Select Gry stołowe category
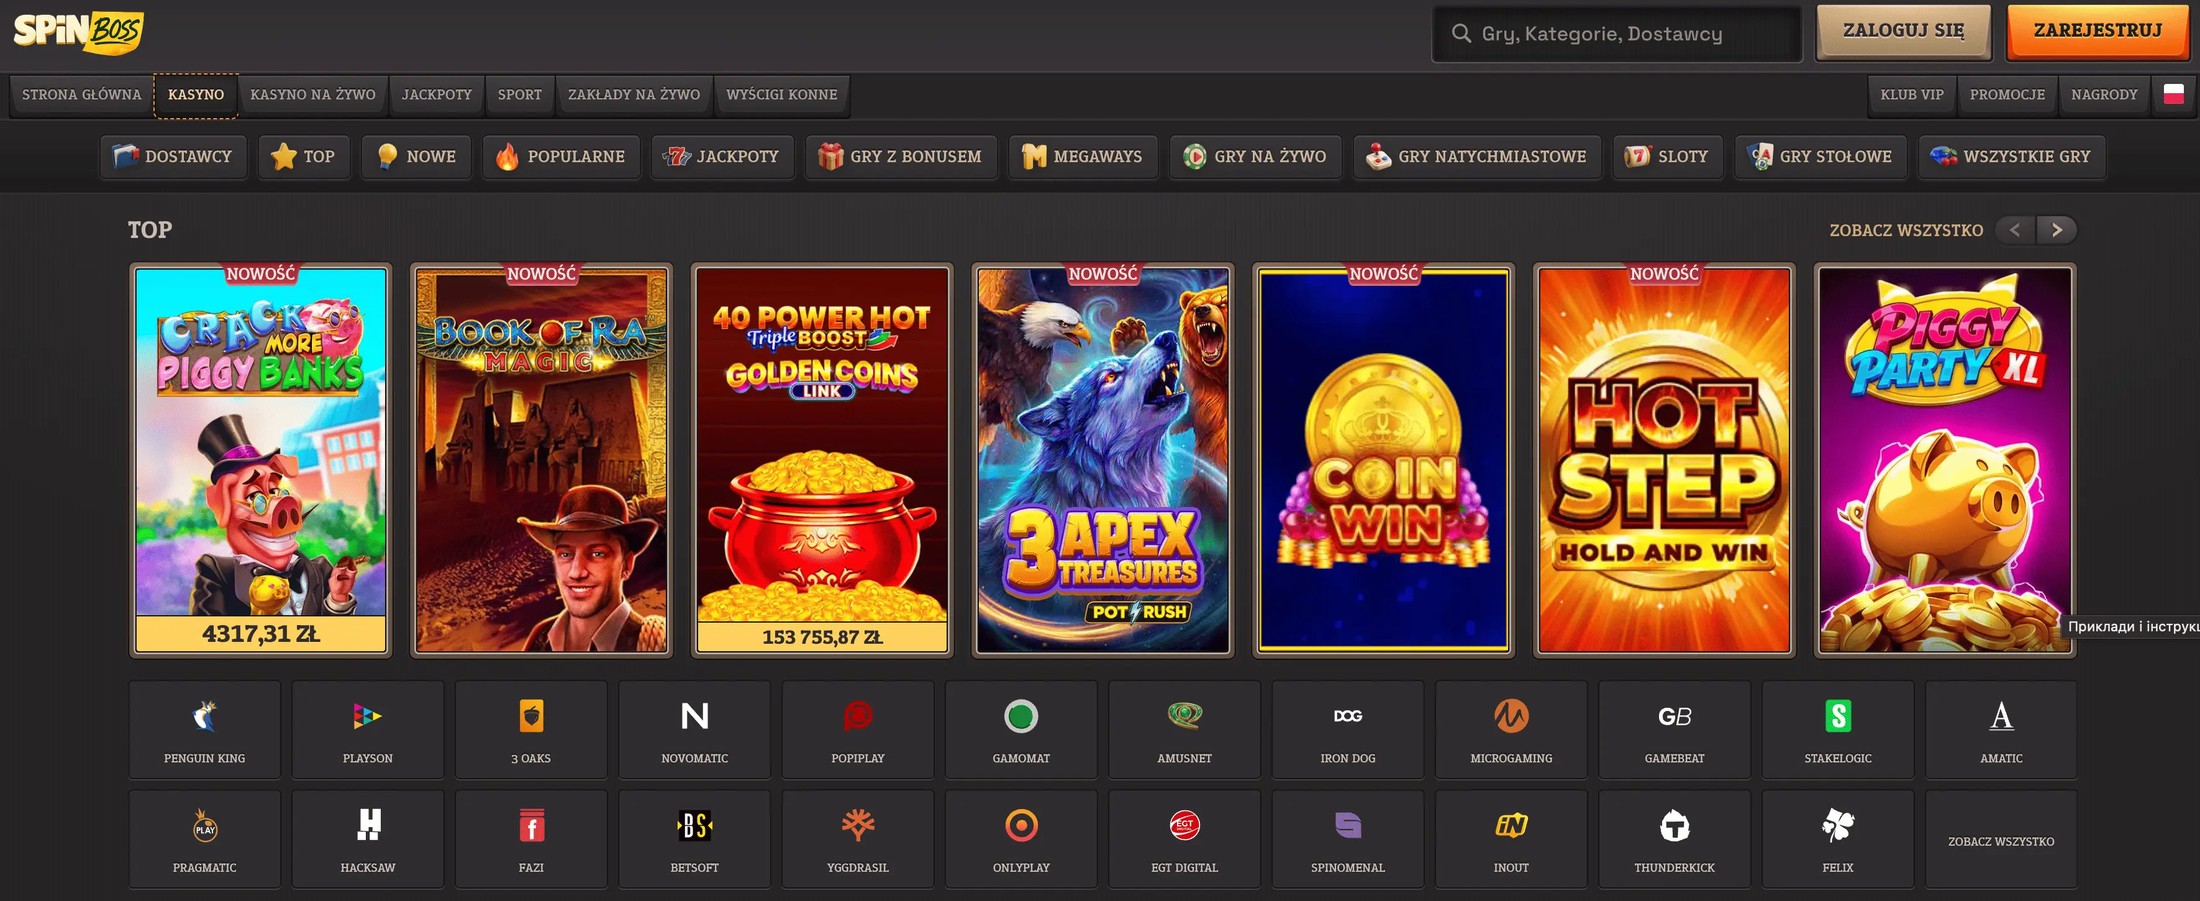Screen dimensions: 2200x901 1820,157
